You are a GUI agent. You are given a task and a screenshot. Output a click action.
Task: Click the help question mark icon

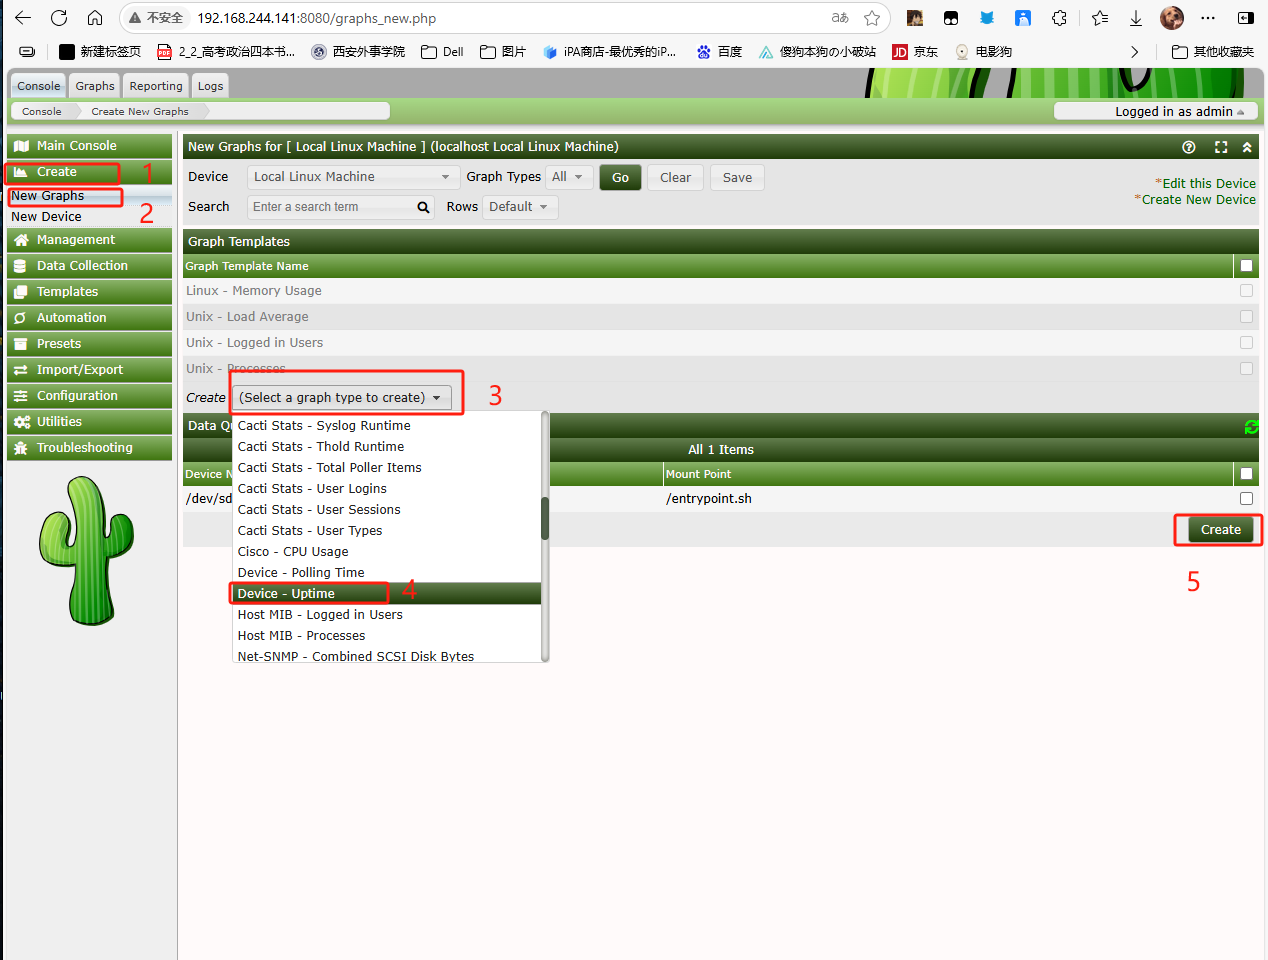pyautogui.click(x=1189, y=147)
